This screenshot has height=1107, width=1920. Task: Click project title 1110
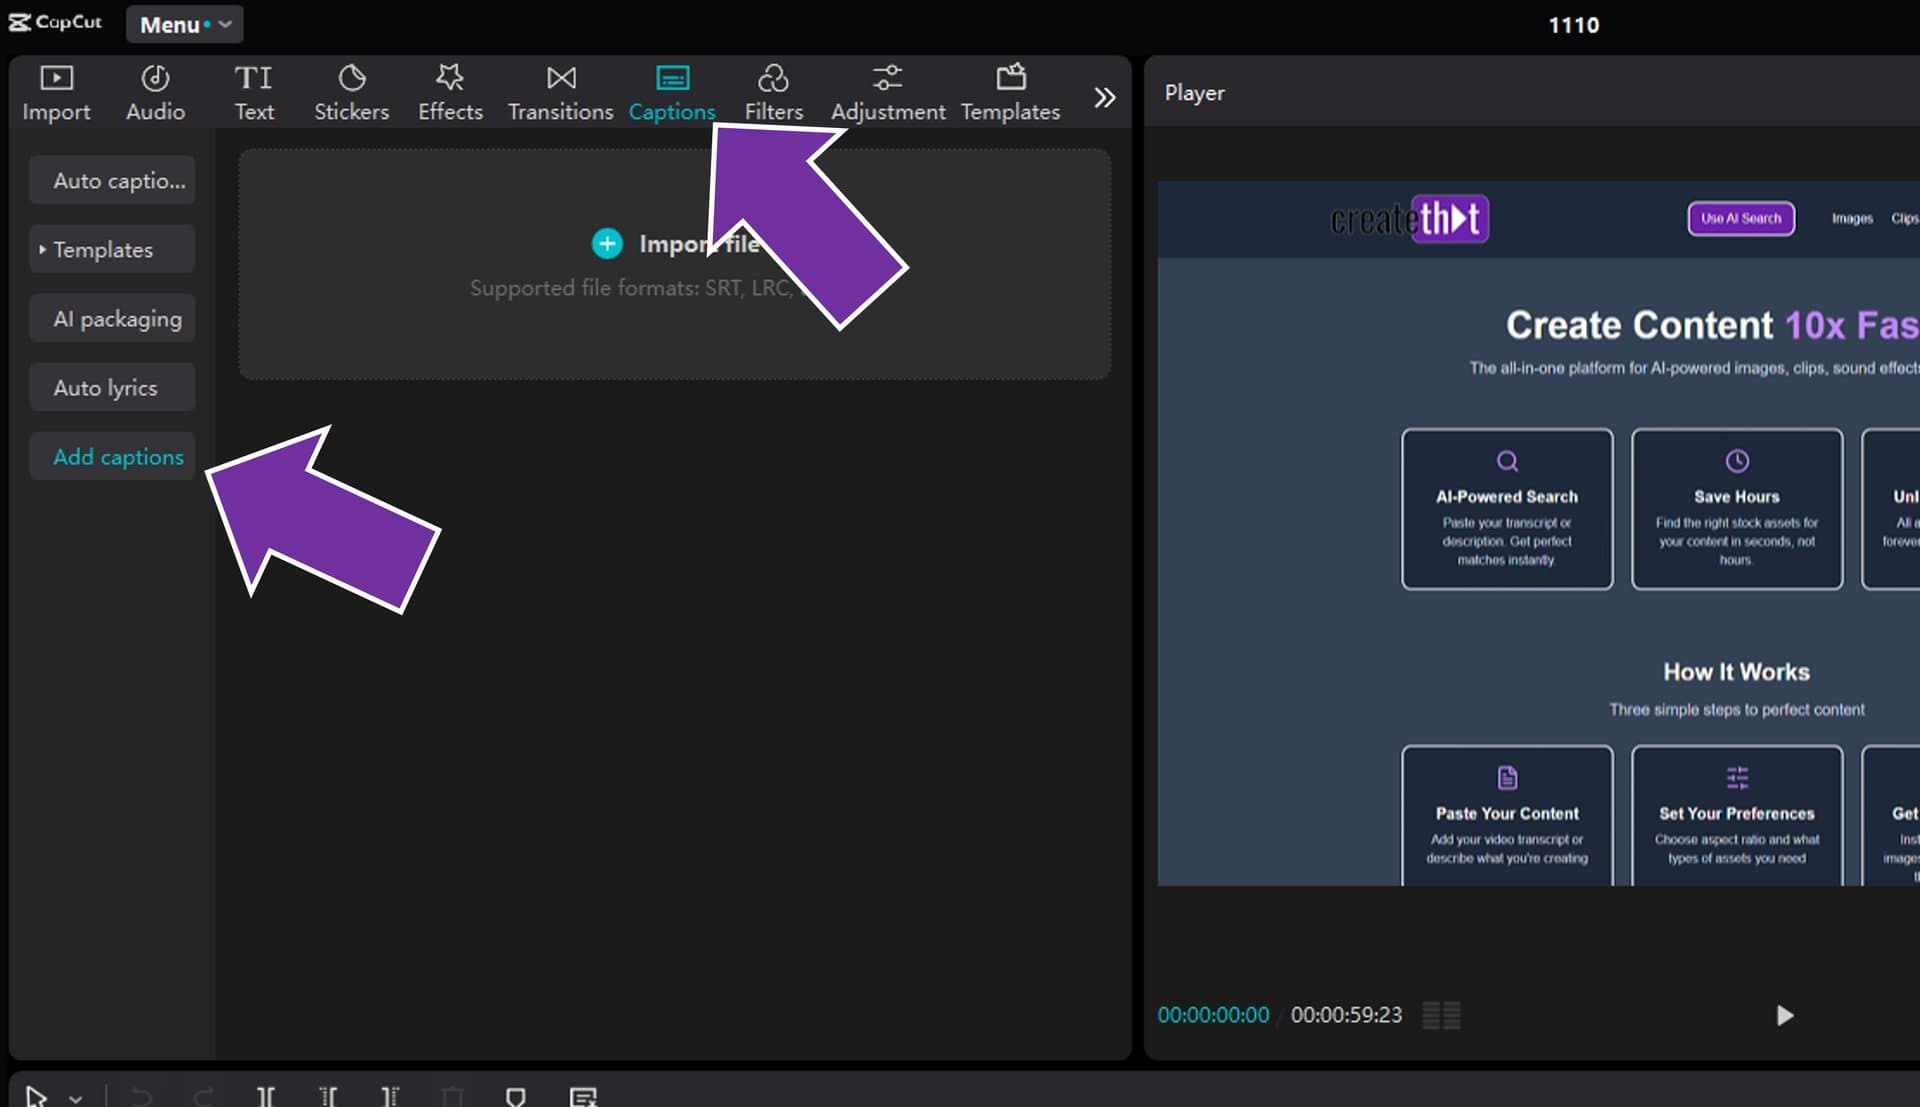pos(1574,25)
